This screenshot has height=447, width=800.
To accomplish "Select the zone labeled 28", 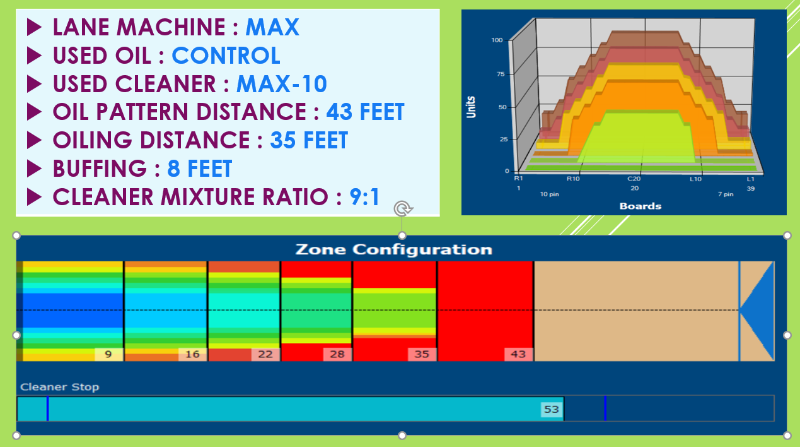I will (x=316, y=310).
